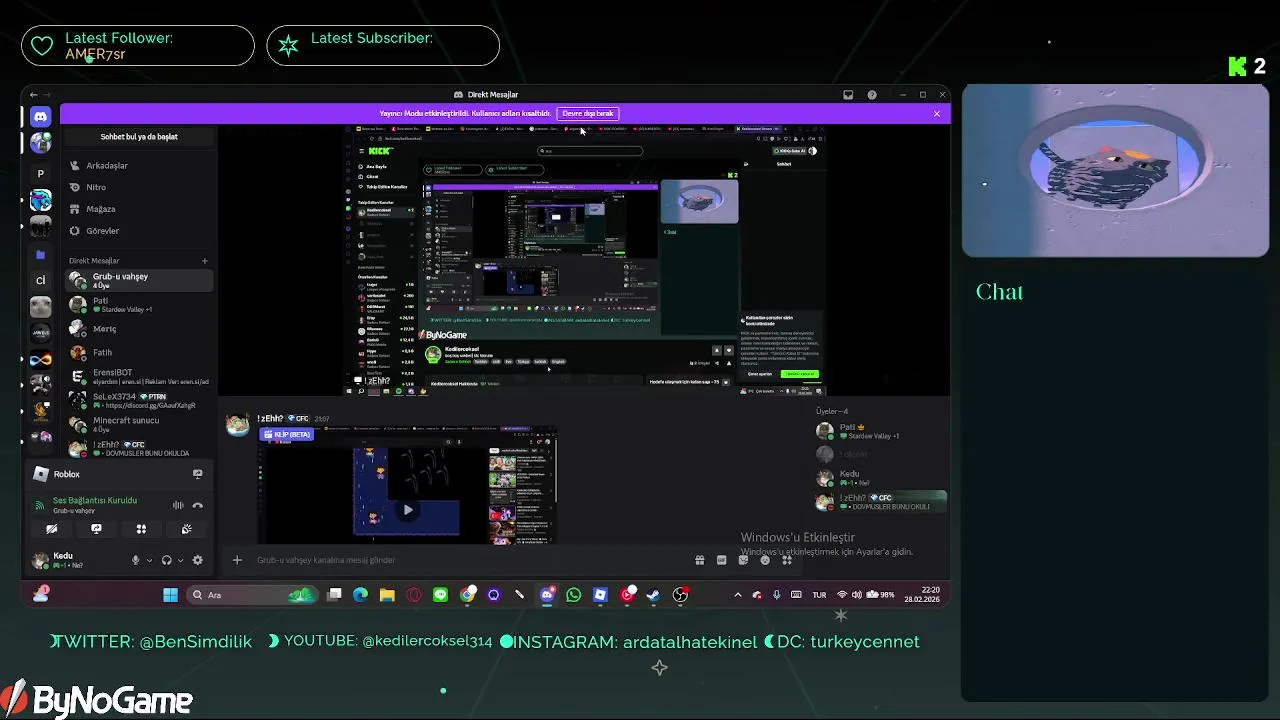Toggle microphone mute in user panel
The height and width of the screenshot is (720, 1280).
click(x=136, y=560)
